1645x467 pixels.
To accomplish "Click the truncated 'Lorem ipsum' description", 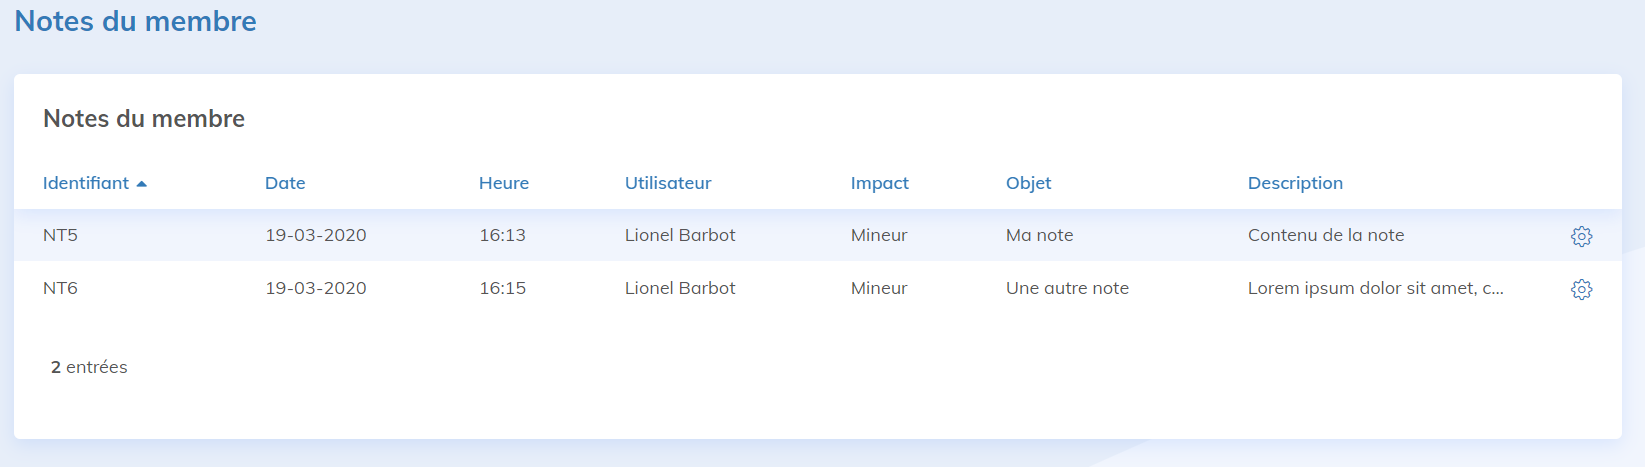I will coord(1375,288).
